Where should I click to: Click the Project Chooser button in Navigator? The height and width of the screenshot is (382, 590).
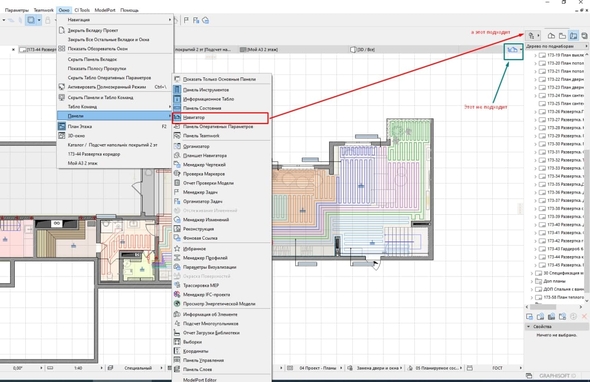pos(533,36)
